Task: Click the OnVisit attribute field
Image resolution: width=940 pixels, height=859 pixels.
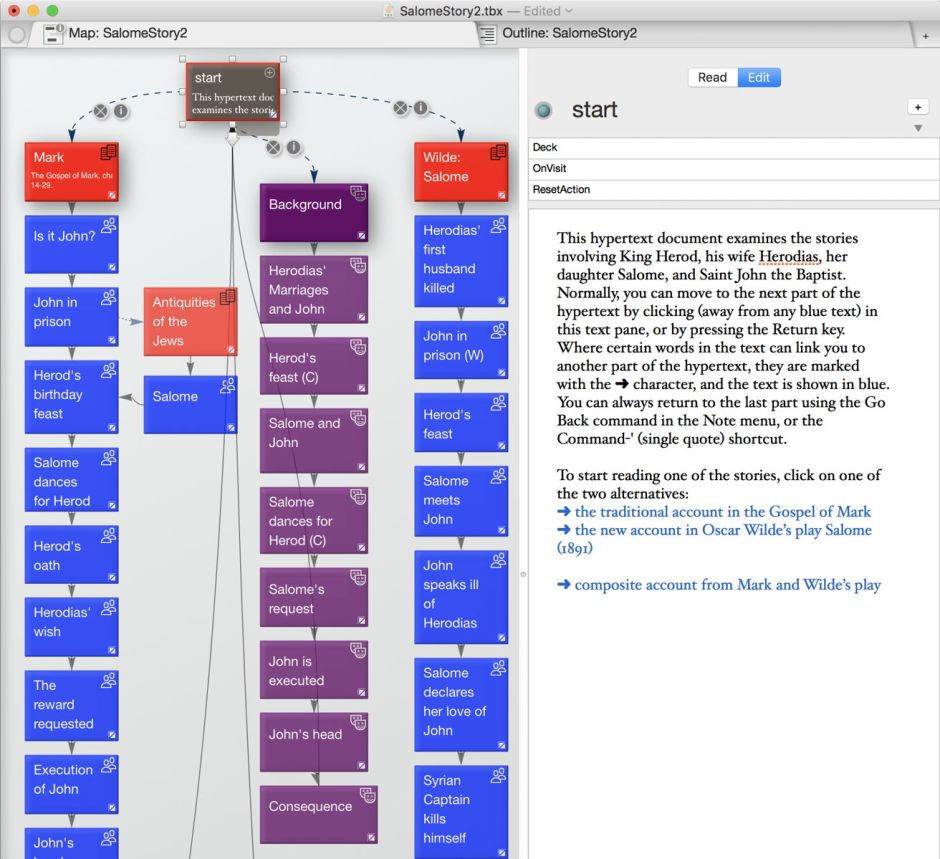Action: 734,168
